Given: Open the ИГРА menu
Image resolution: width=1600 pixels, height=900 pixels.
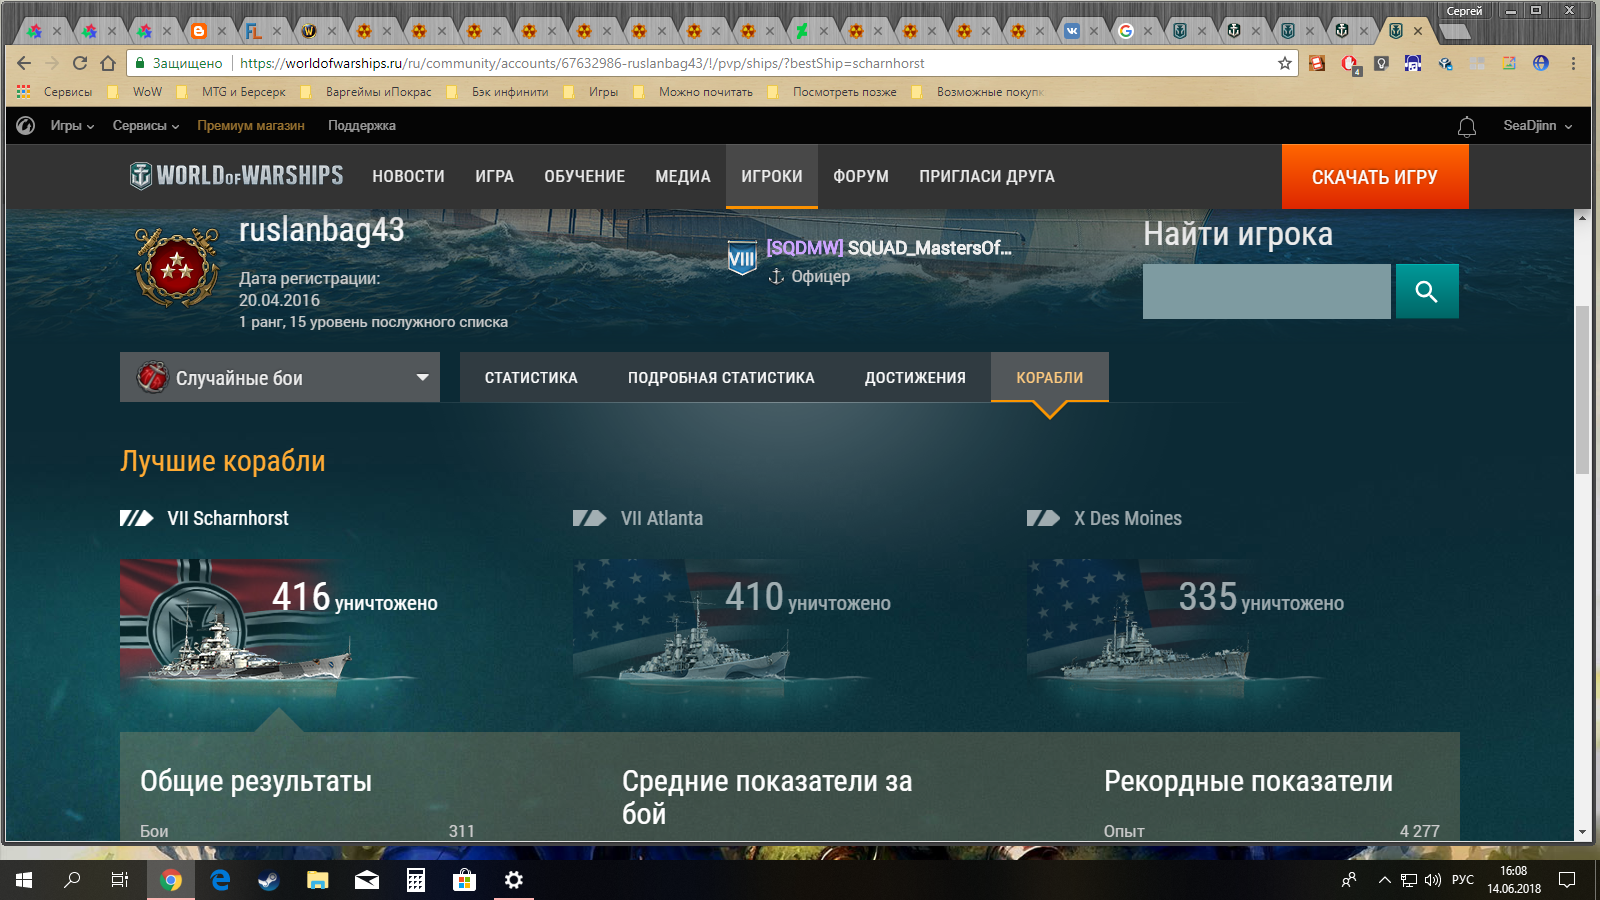Looking at the screenshot, I should [x=494, y=176].
